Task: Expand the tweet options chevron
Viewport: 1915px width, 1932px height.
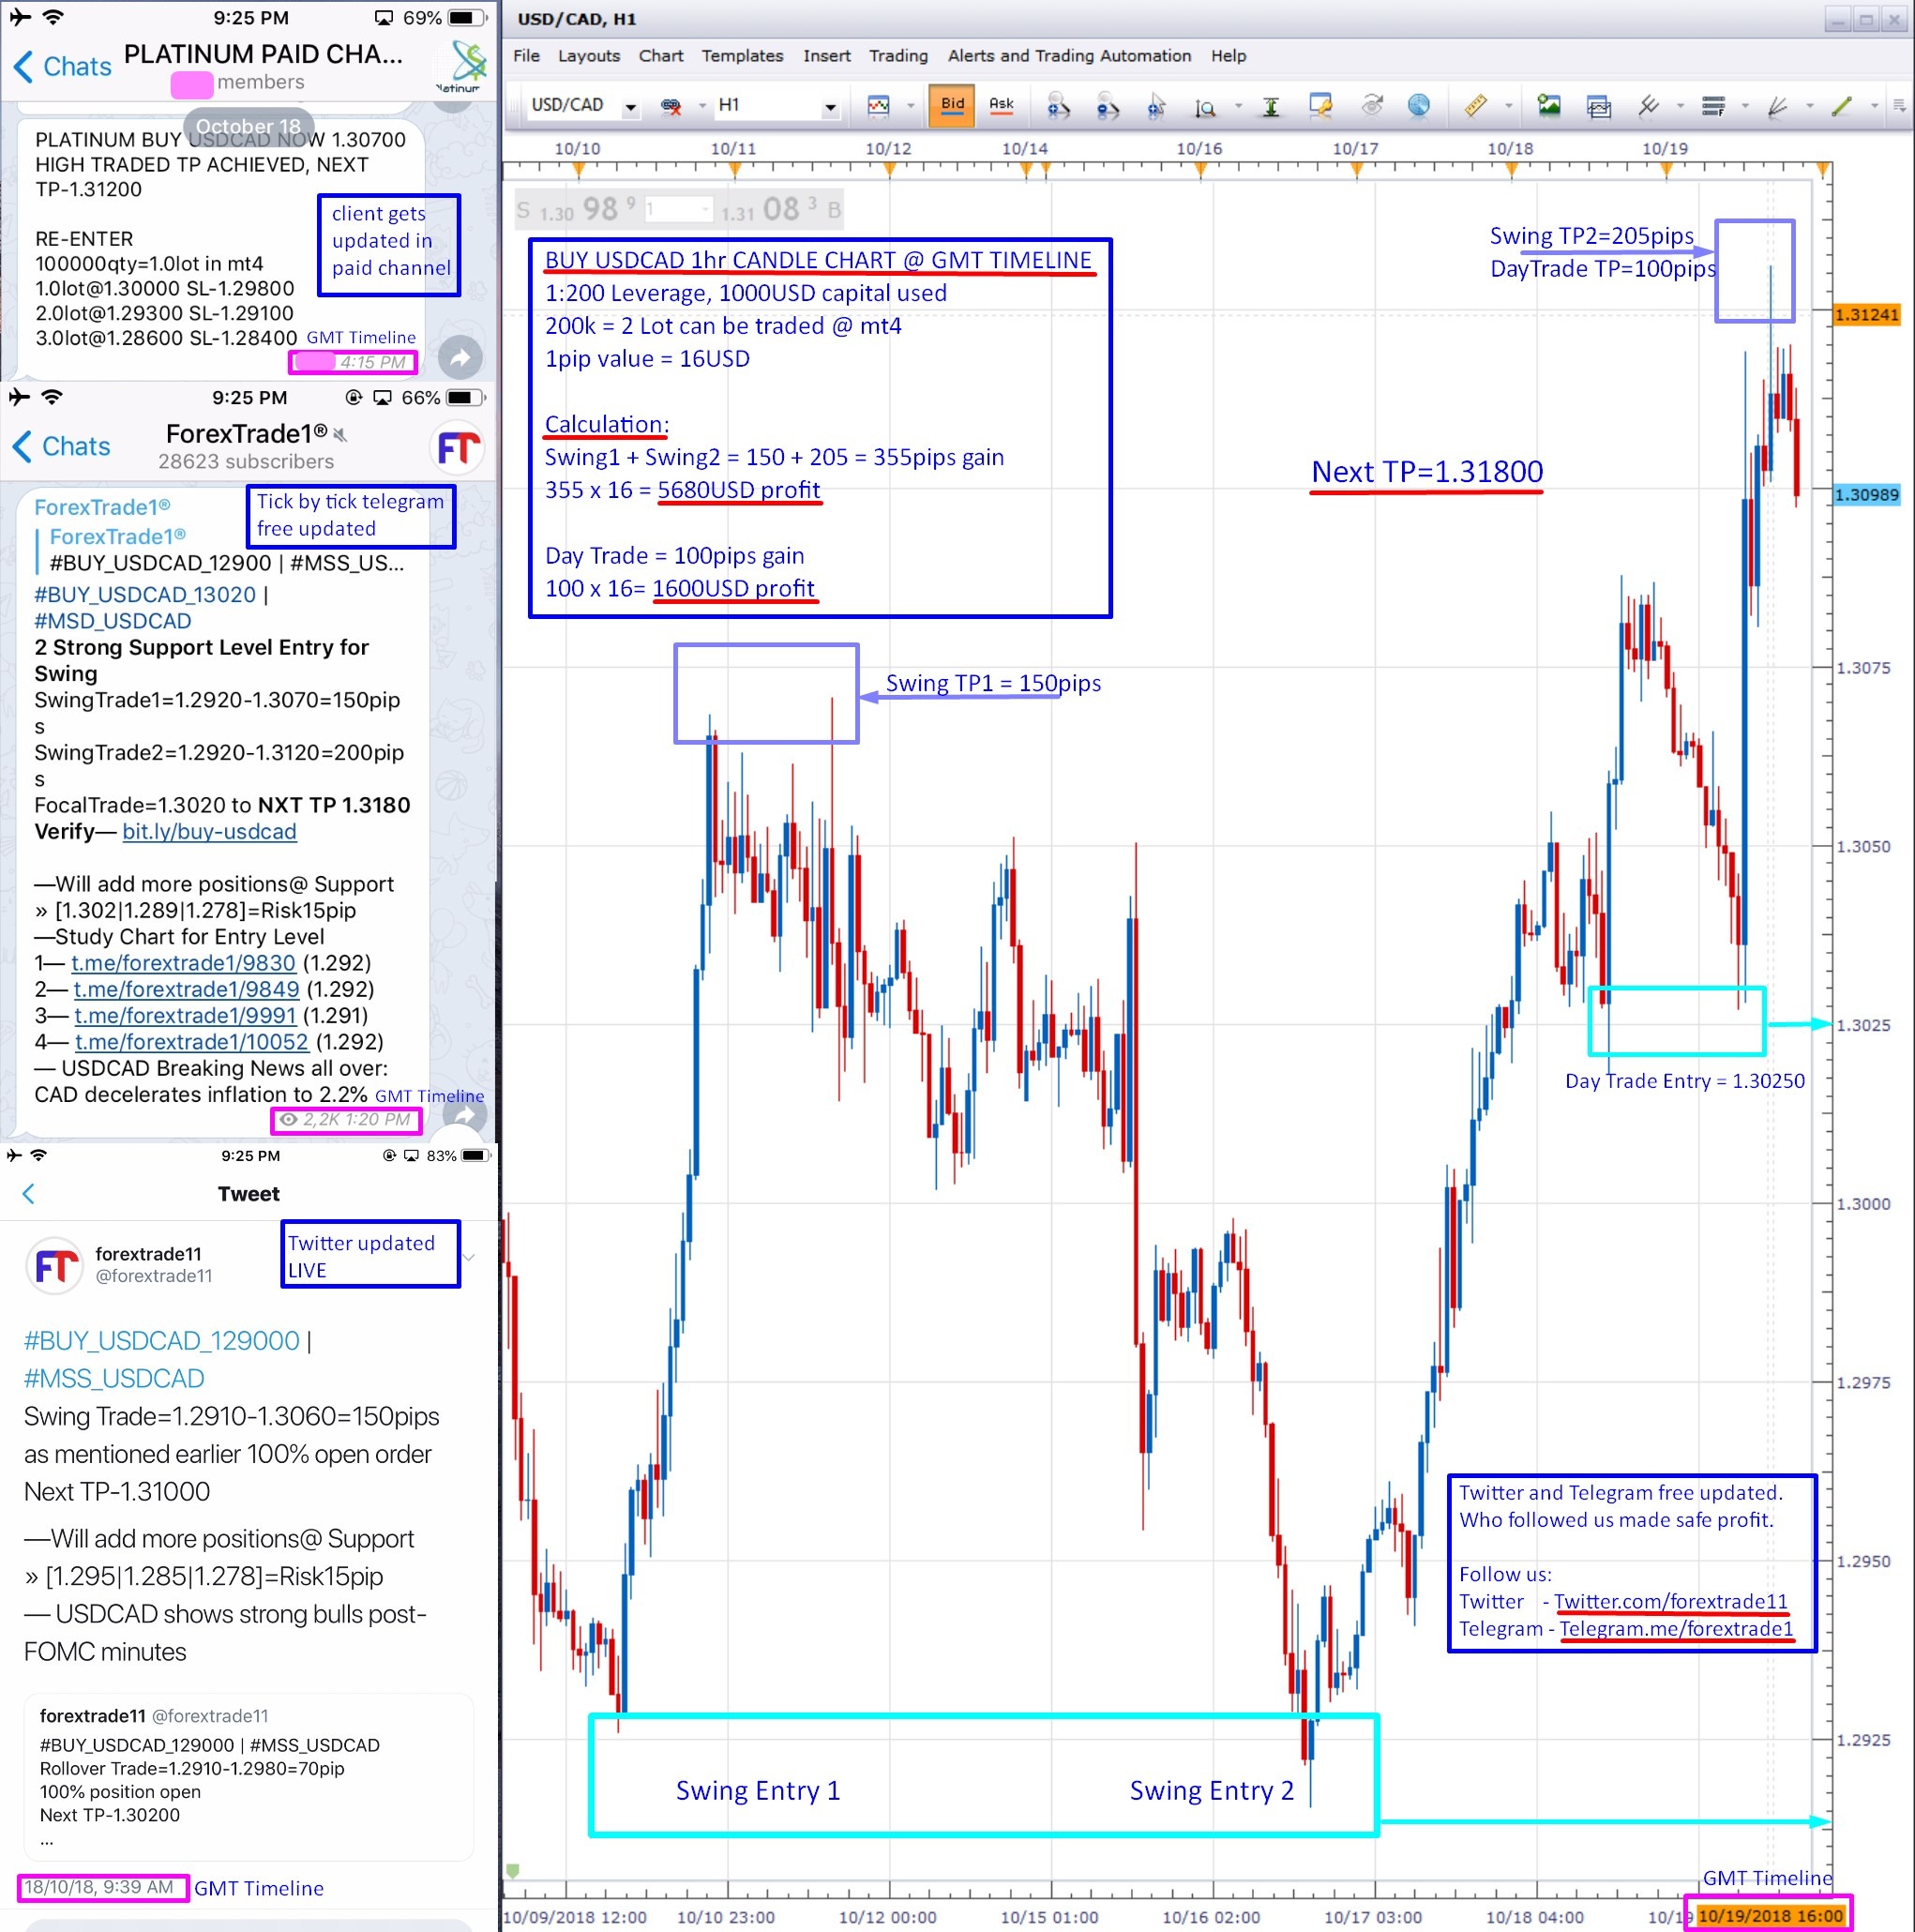Action: tap(469, 1256)
